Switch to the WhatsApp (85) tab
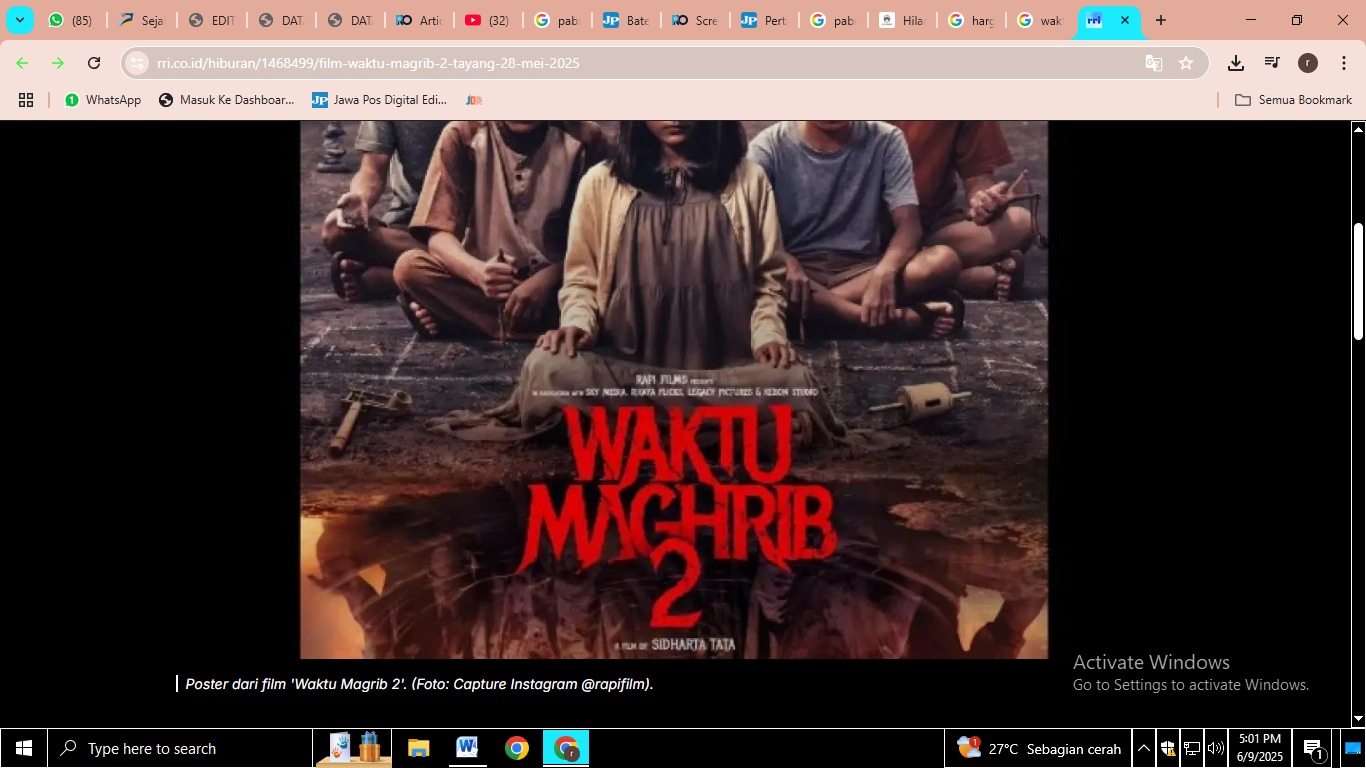The width and height of the screenshot is (1366, 768). coord(72,20)
